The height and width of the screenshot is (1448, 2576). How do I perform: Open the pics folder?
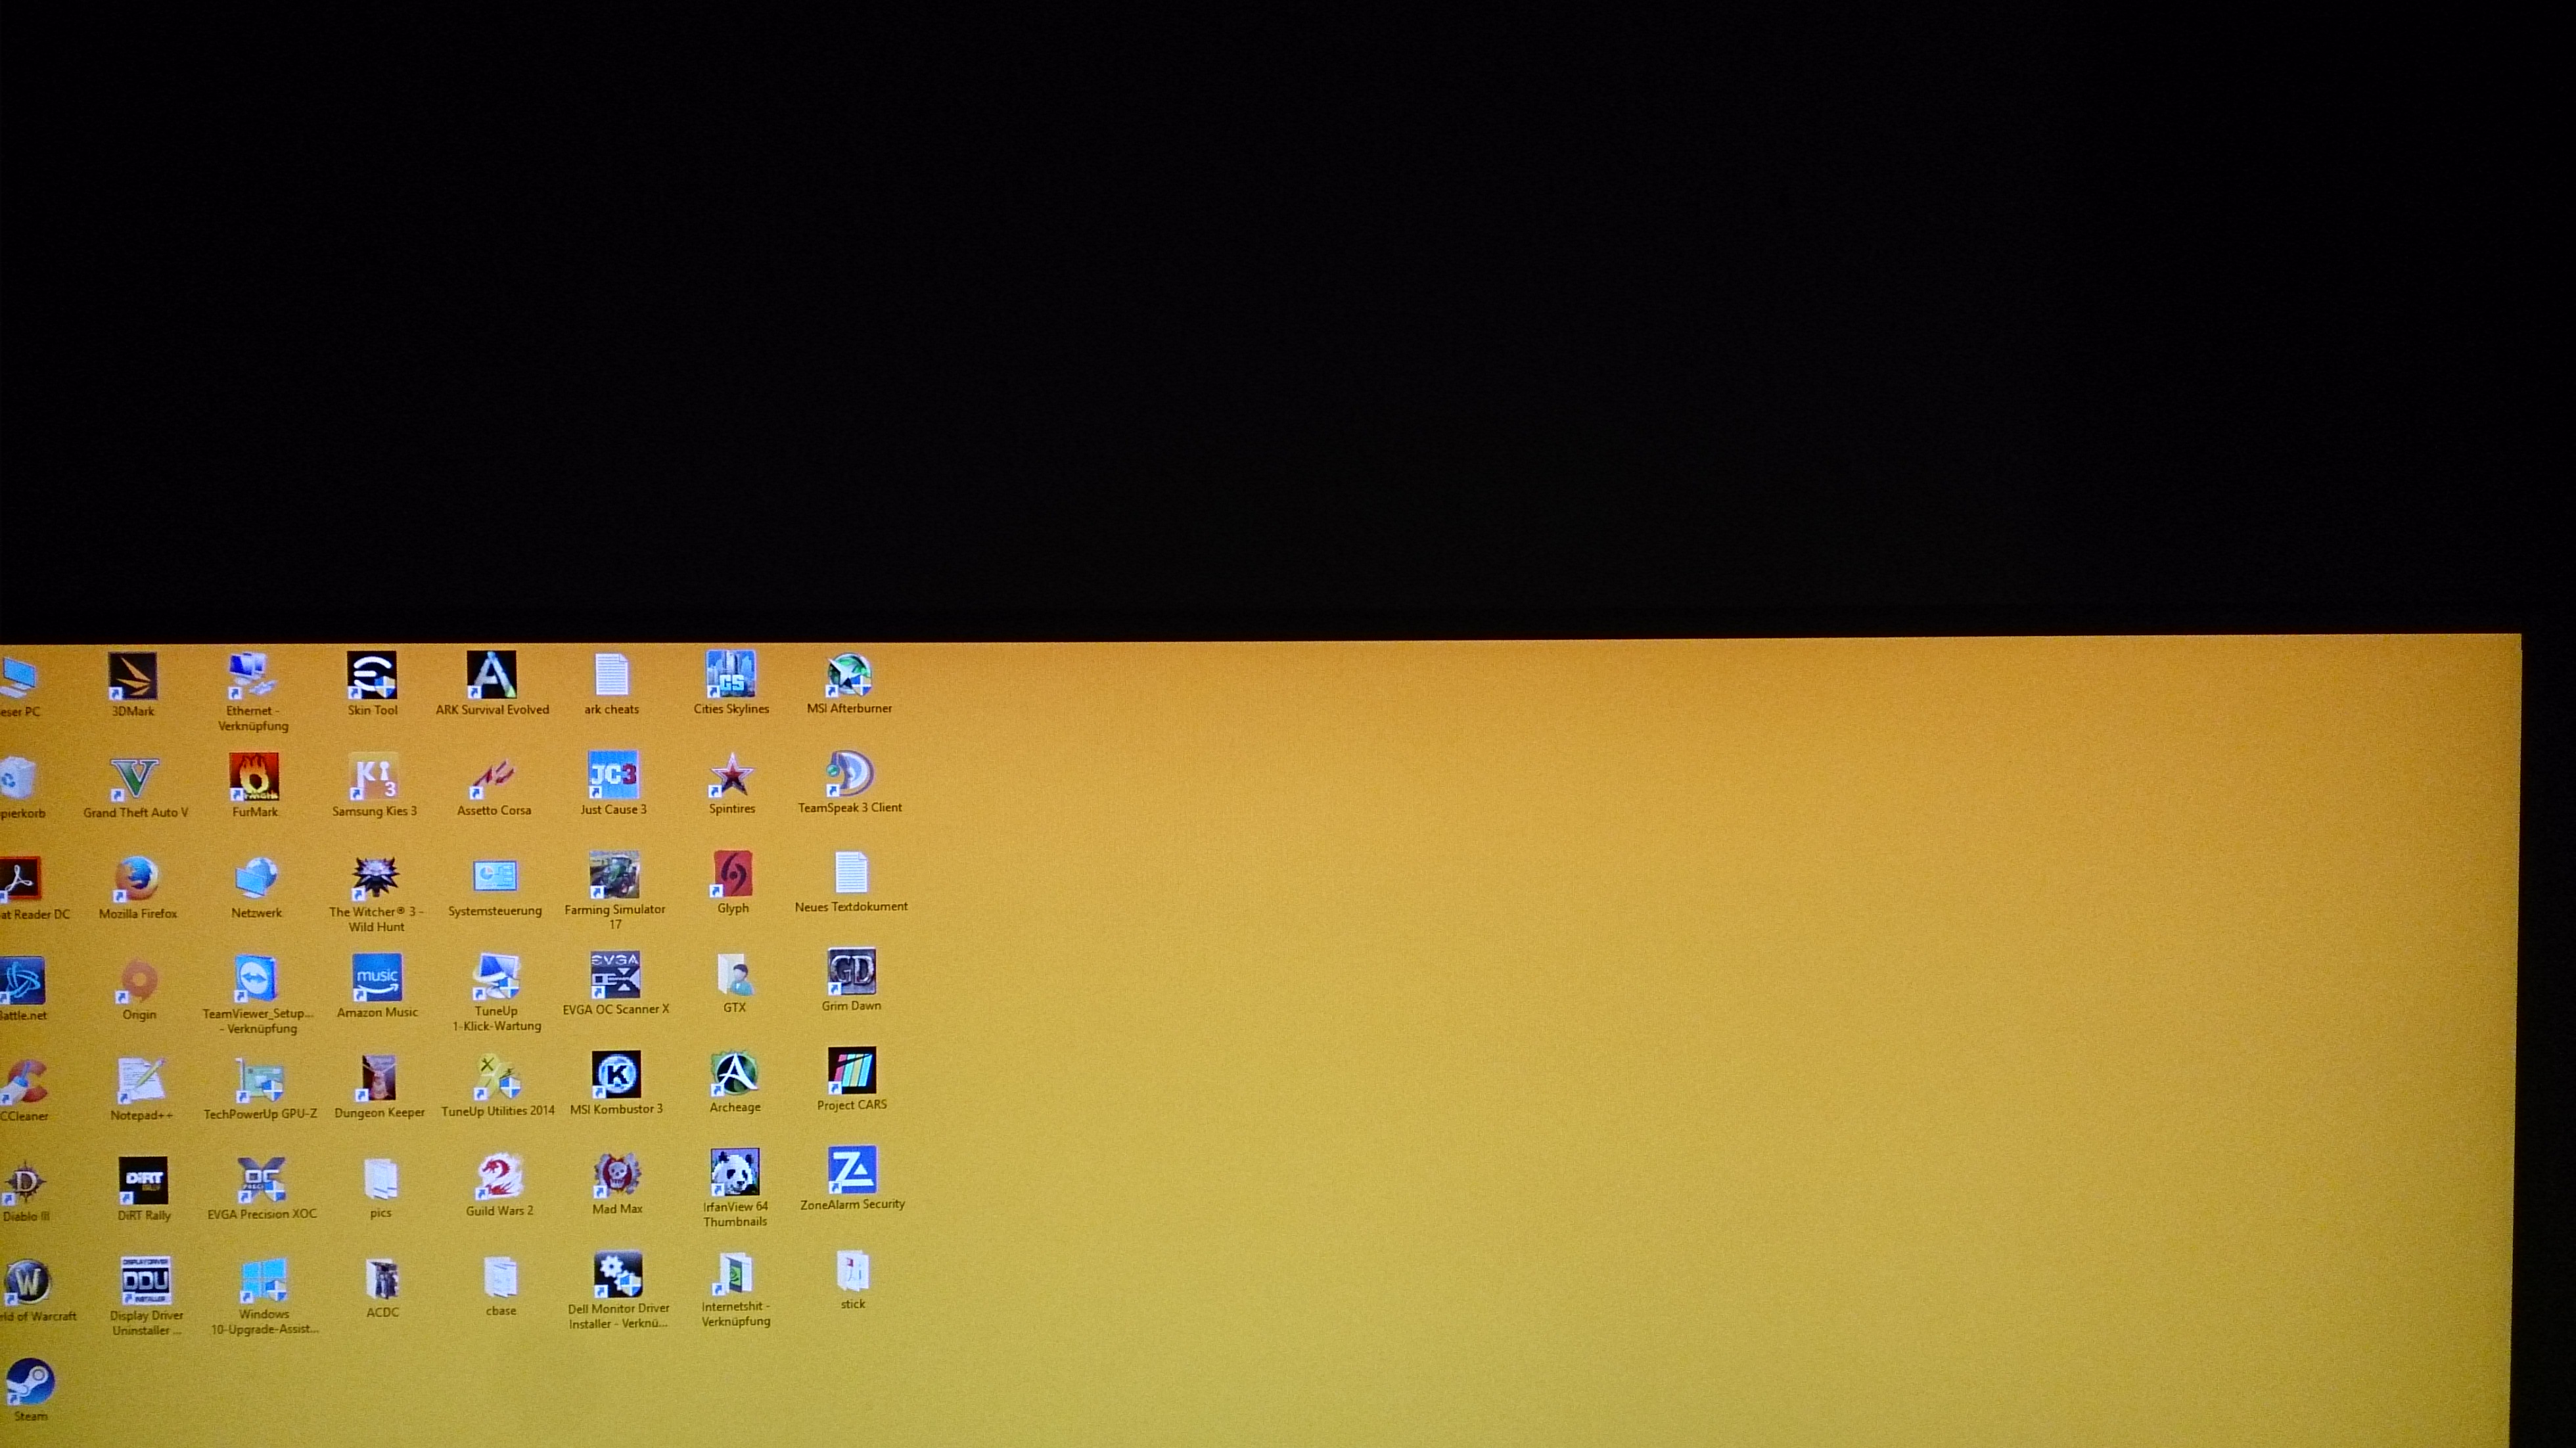[381, 1179]
